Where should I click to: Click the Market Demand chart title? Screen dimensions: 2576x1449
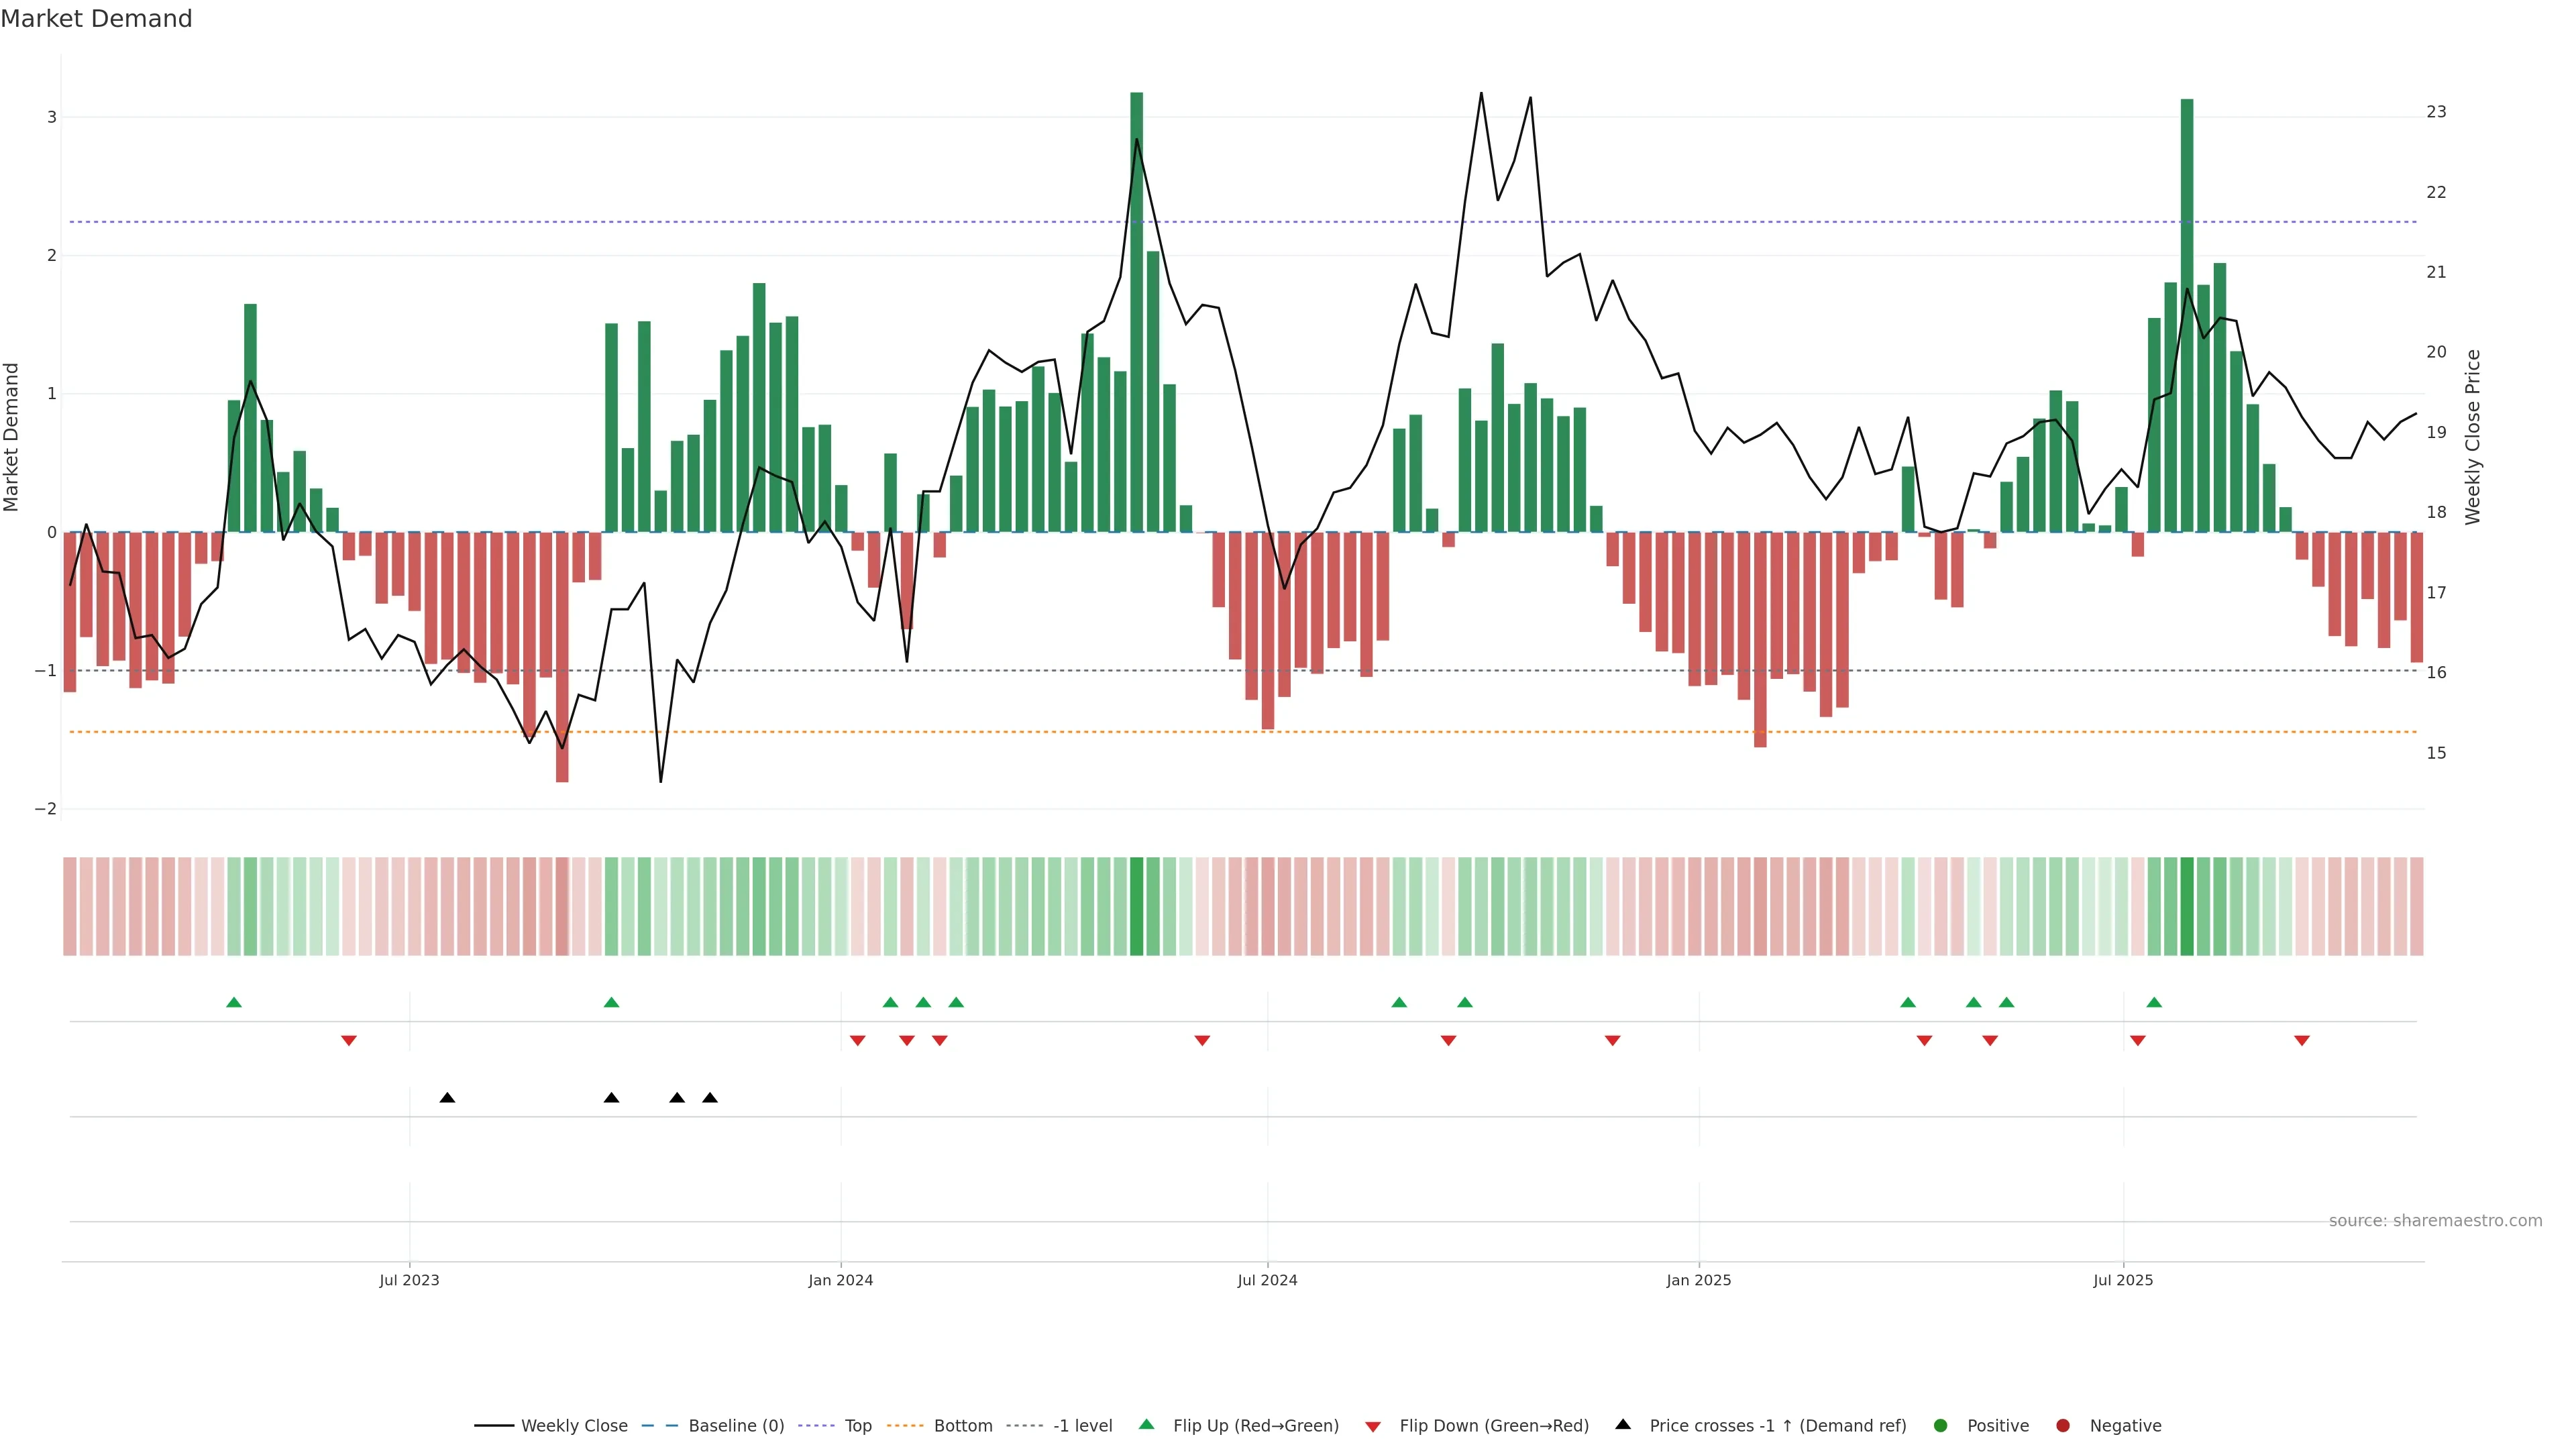pos(96,19)
